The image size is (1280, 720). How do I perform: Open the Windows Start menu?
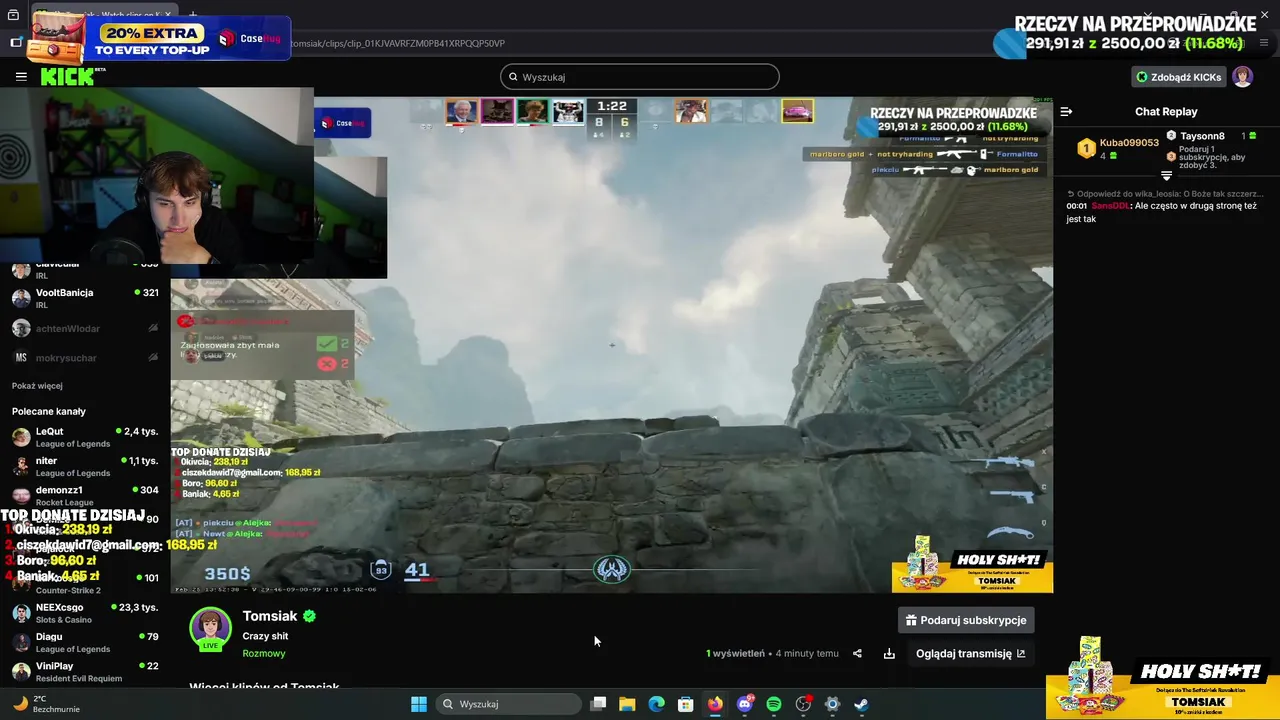pyautogui.click(x=419, y=704)
